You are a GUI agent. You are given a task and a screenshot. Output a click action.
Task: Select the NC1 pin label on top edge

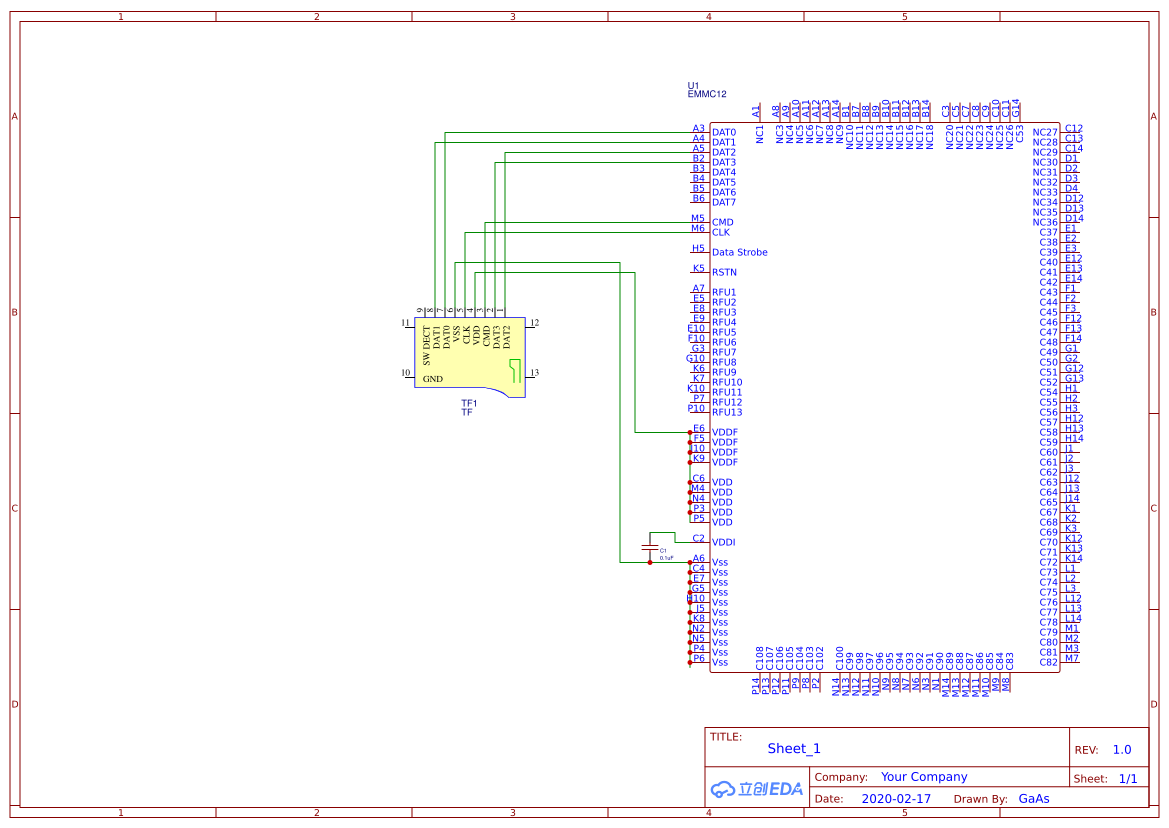pos(760,134)
